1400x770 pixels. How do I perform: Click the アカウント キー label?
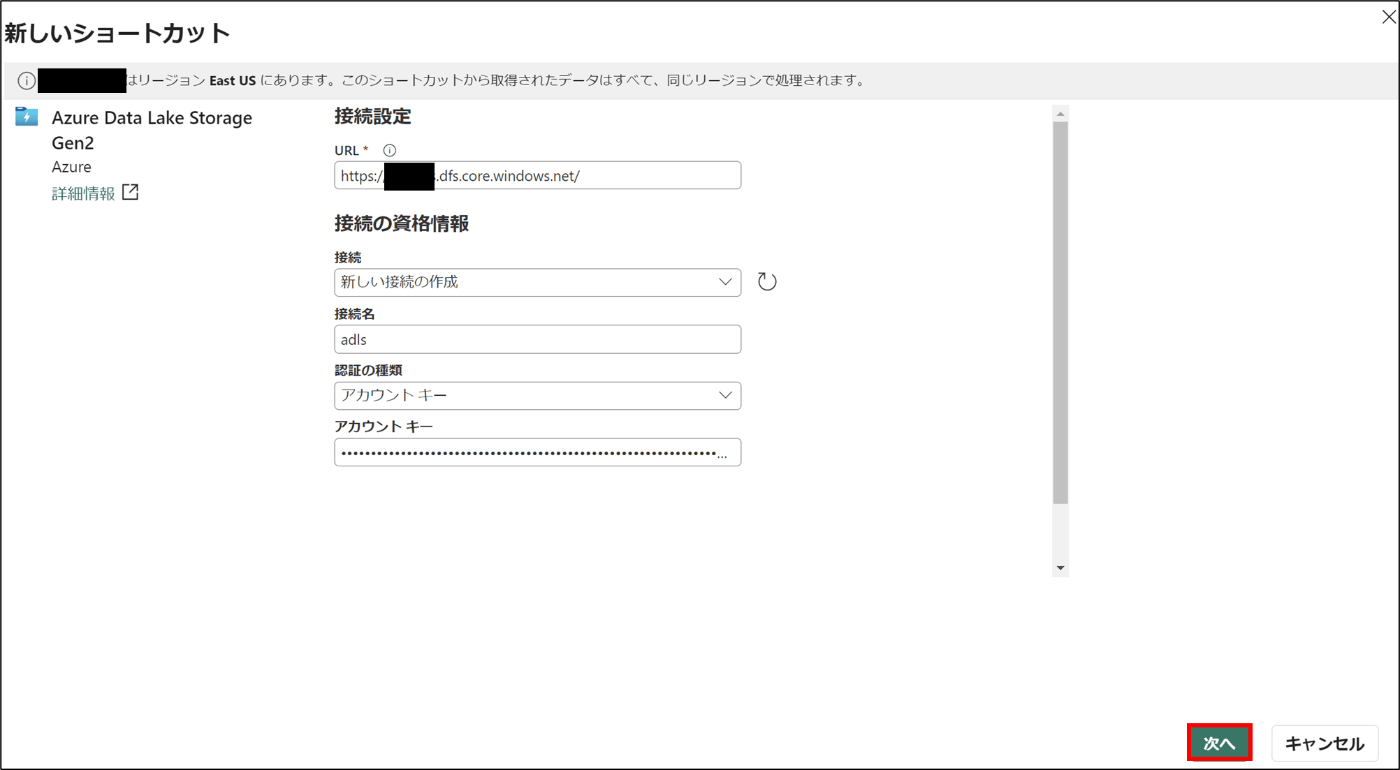coord(384,426)
